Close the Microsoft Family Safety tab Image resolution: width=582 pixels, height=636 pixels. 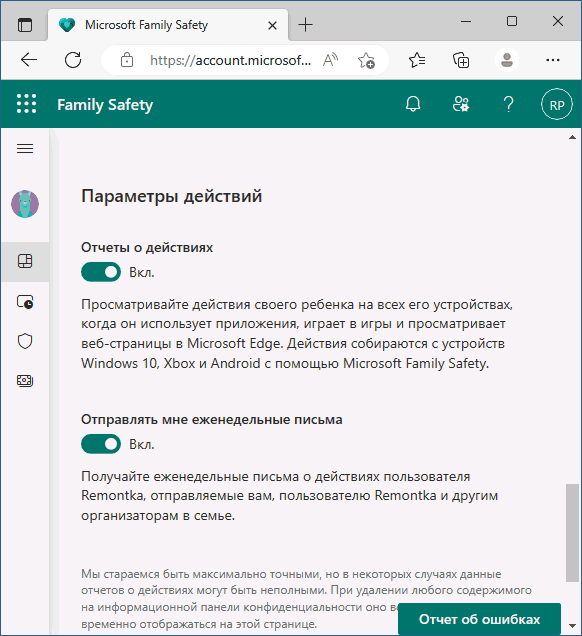(x=273, y=26)
